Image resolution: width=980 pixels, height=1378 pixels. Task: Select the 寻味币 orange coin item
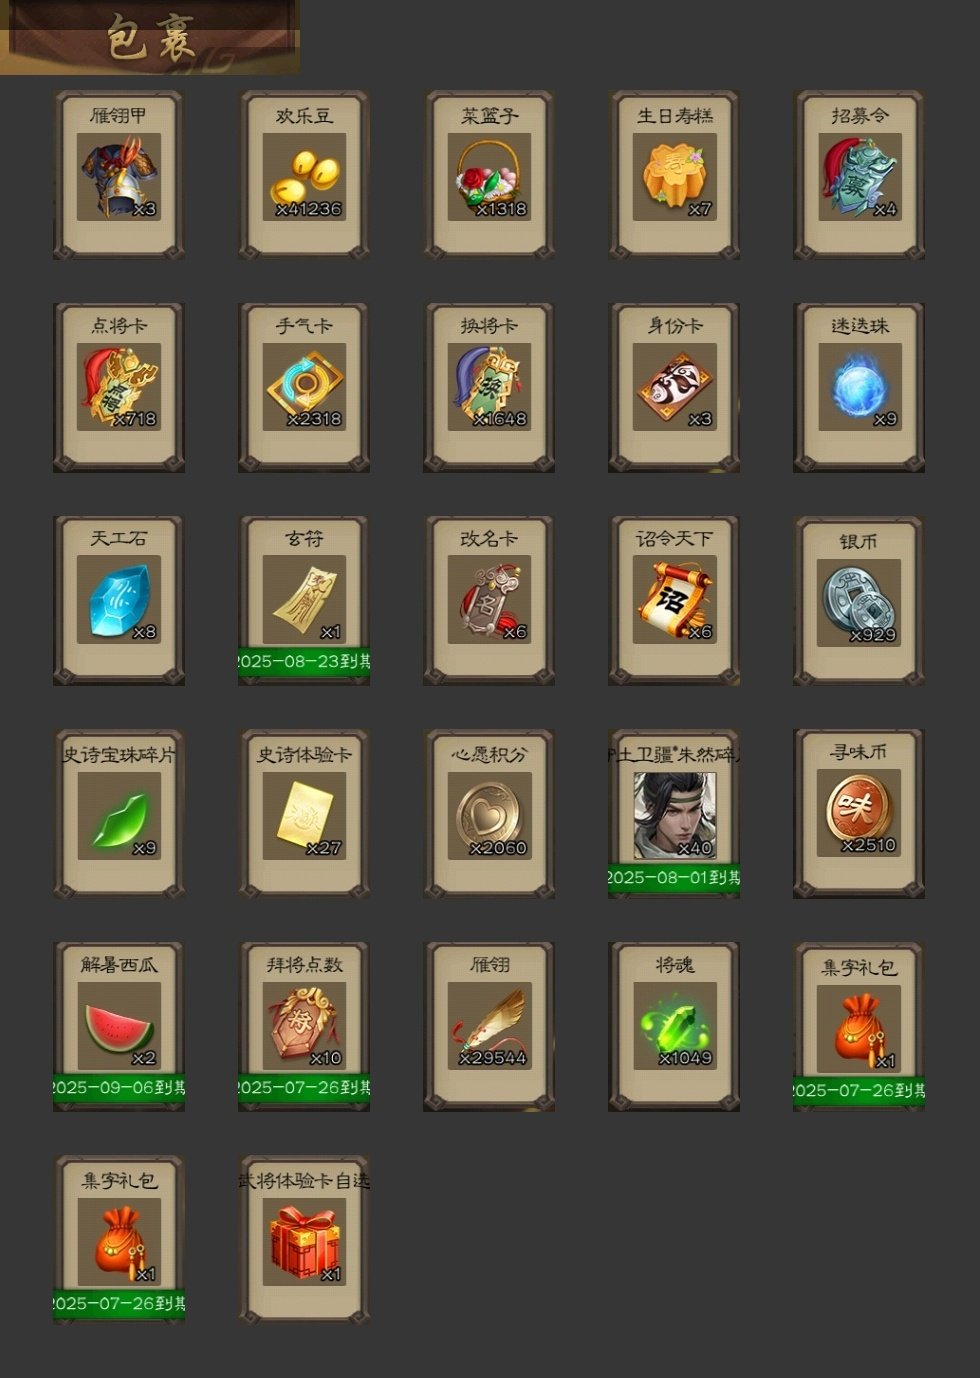click(x=859, y=813)
